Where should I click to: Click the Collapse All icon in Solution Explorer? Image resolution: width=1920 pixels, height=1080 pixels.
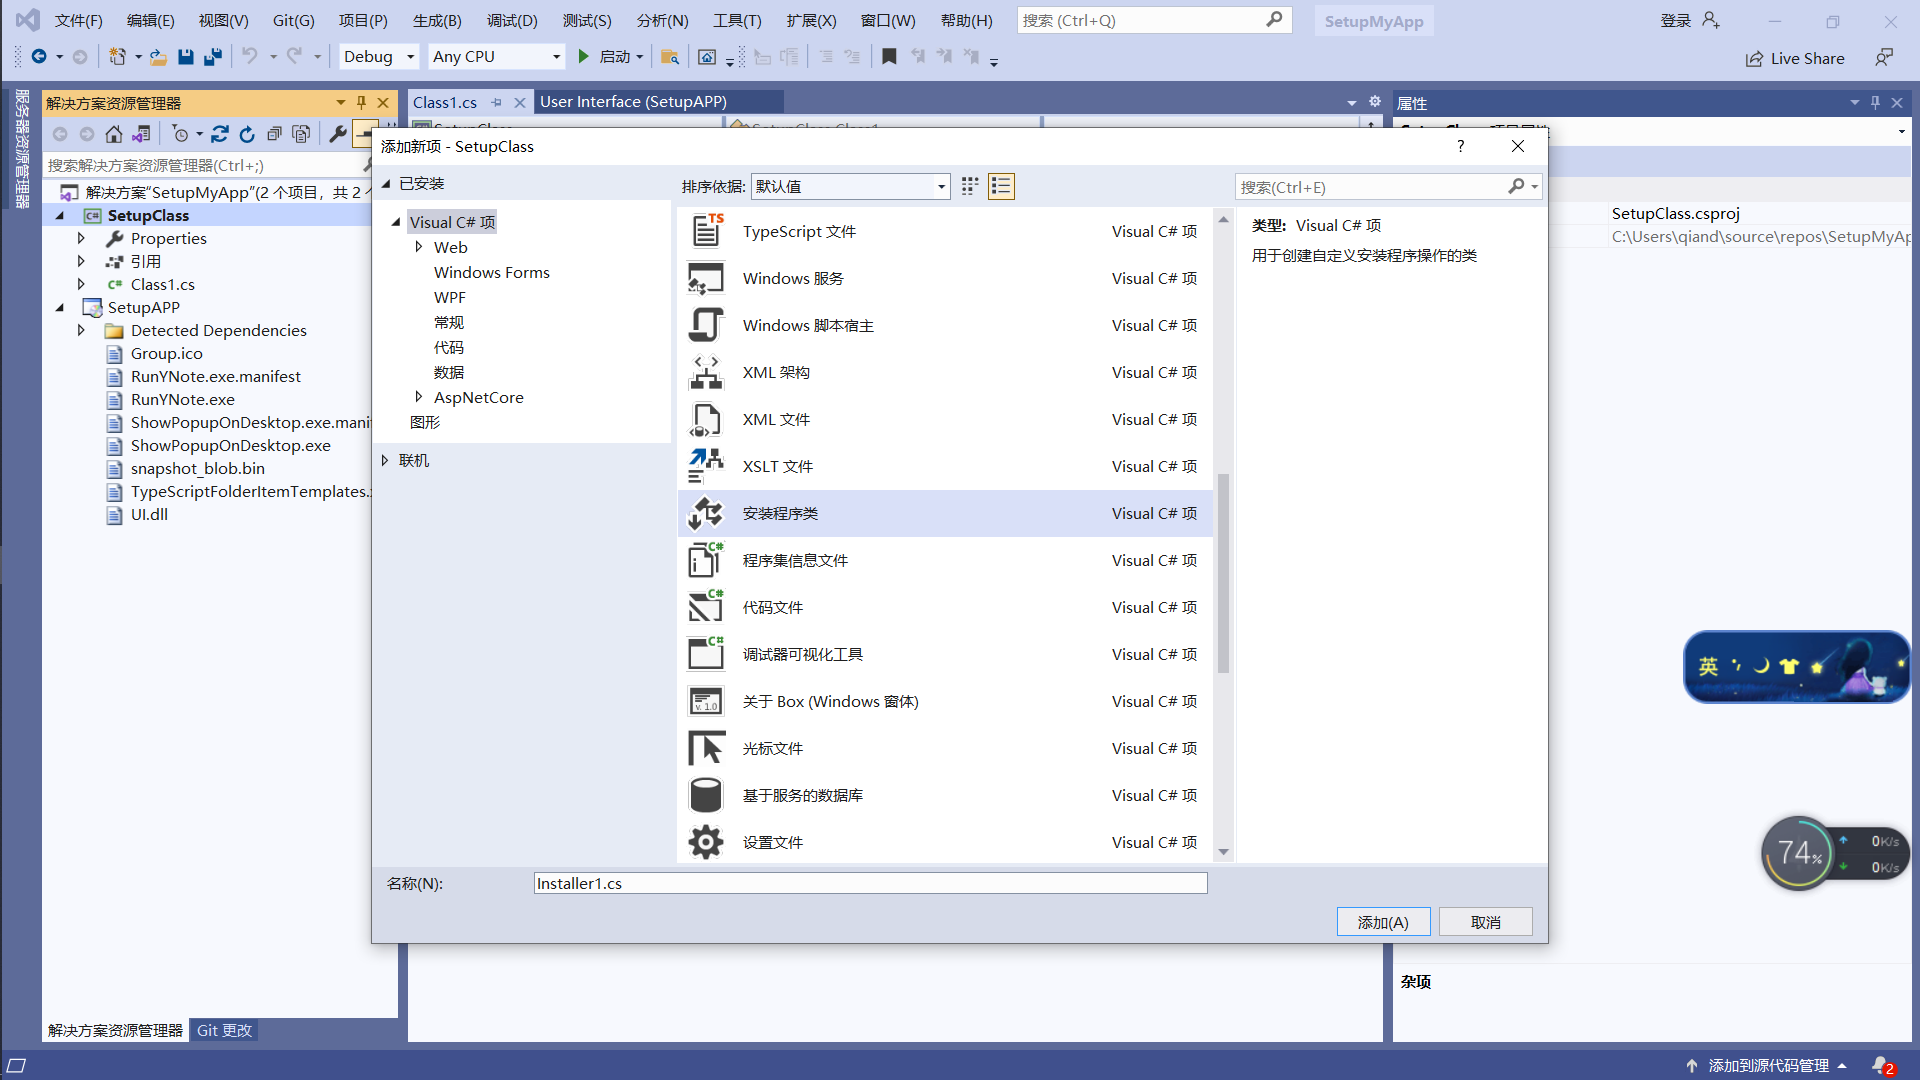coord(274,134)
